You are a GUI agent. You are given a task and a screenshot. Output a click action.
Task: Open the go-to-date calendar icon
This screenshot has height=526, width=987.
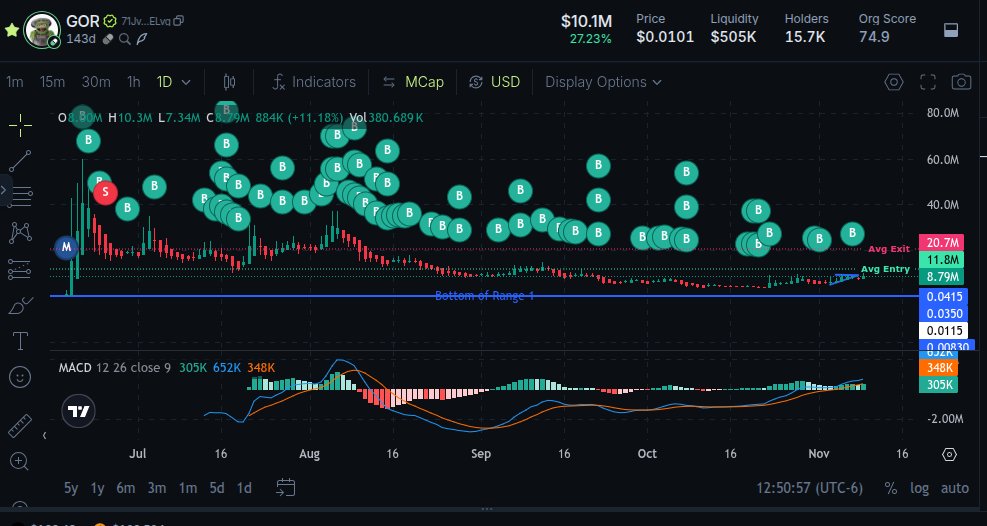(x=286, y=486)
